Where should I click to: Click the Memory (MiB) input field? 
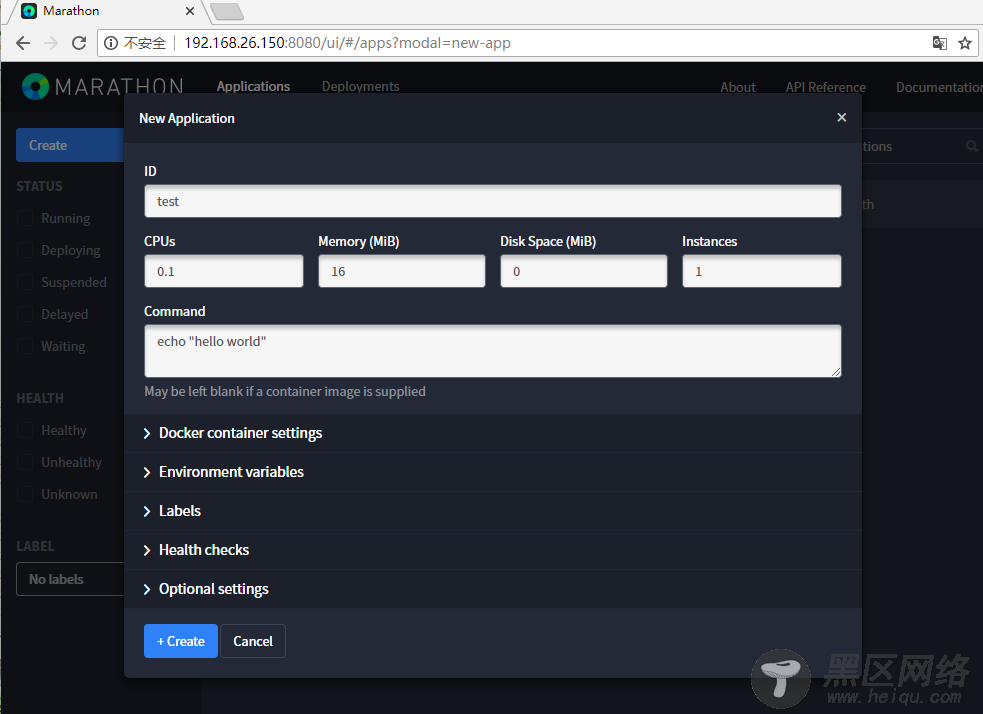[x=402, y=271]
